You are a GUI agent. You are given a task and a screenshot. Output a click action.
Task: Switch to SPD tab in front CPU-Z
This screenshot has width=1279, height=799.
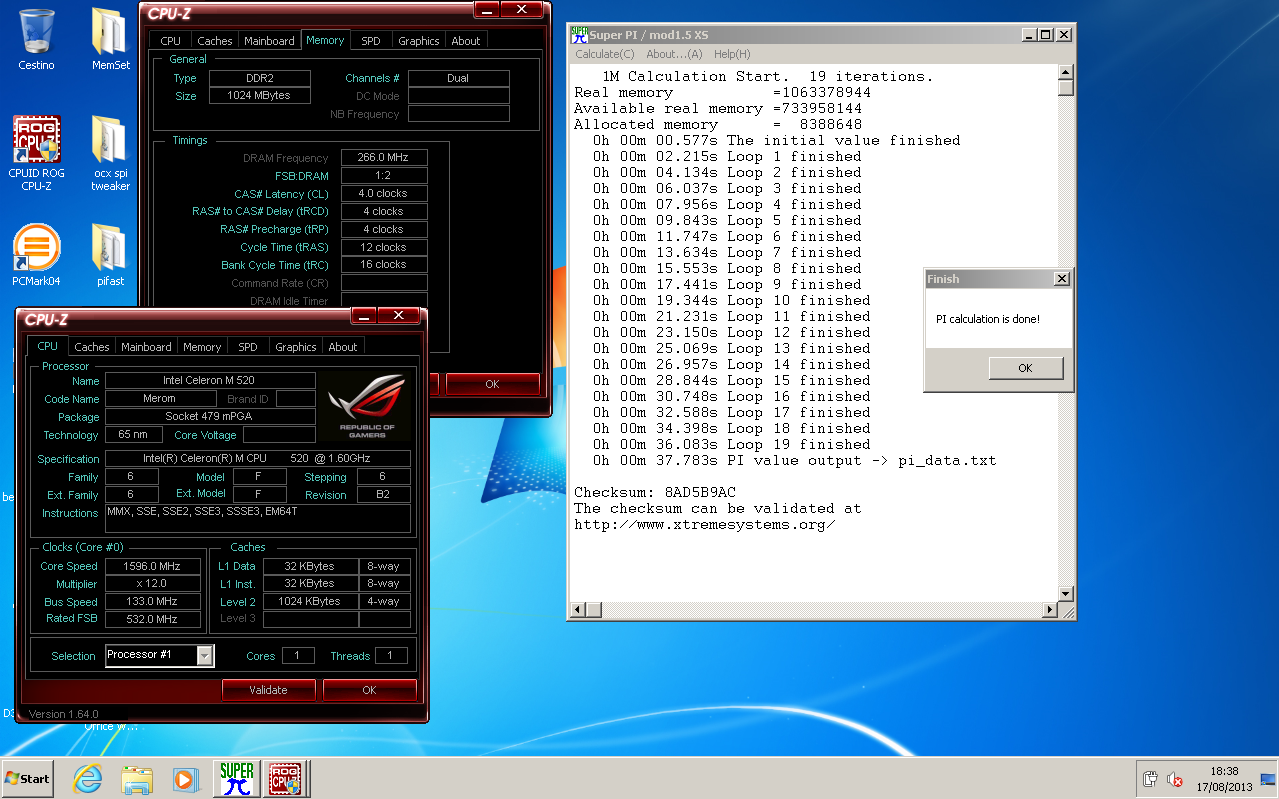[x=248, y=347]
